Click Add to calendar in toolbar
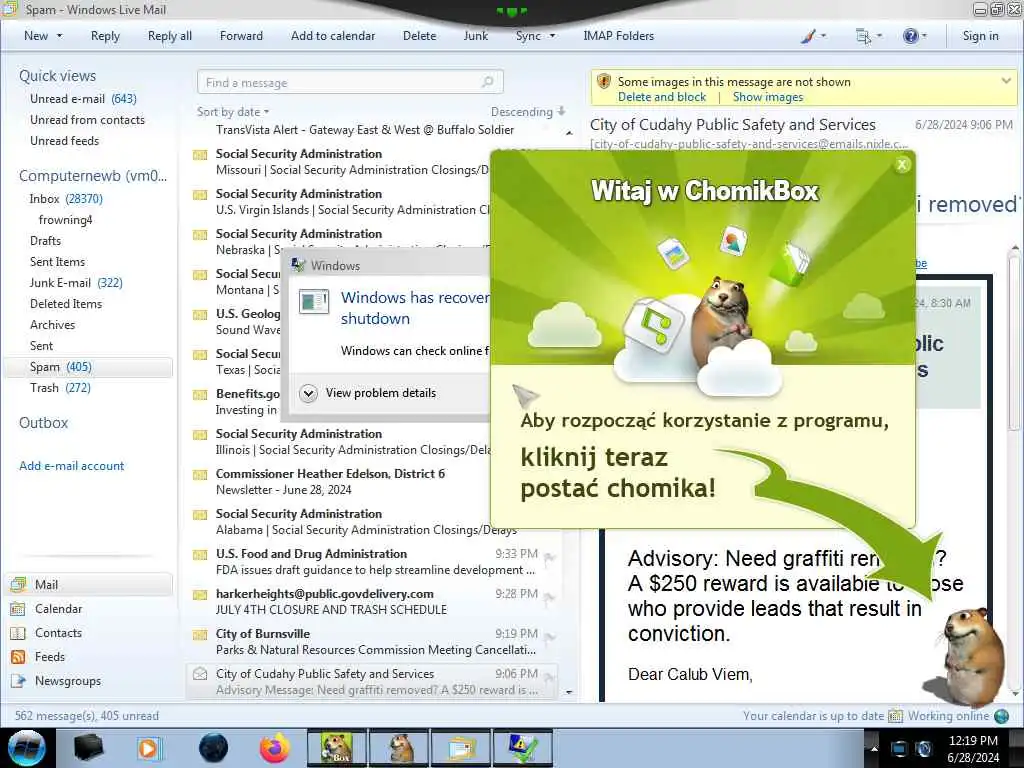The height and width of the screenshot is (768, 1024). (333, 36)
